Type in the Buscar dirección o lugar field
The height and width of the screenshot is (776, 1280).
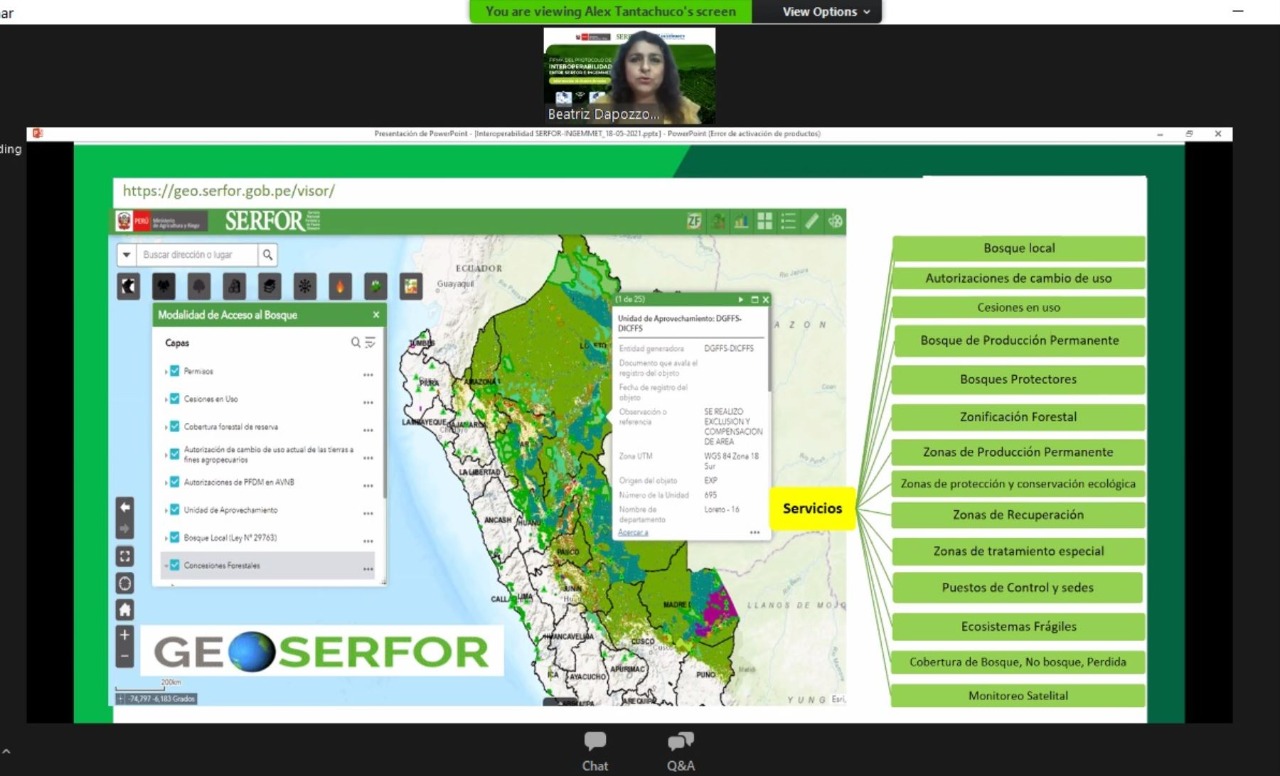(x=195, y=255)
